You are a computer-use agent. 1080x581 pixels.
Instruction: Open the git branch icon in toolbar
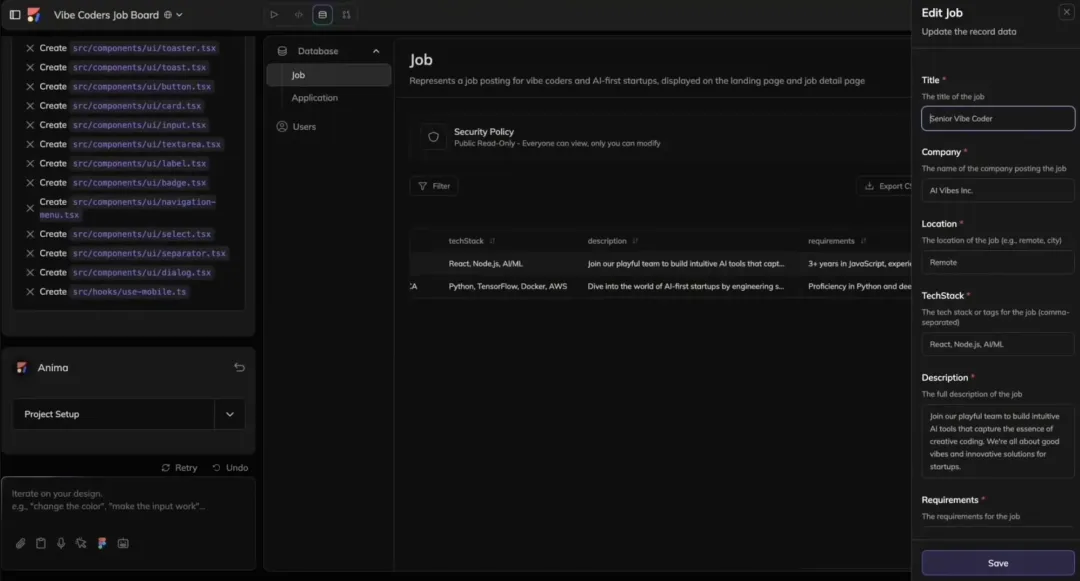coord(346,14)
